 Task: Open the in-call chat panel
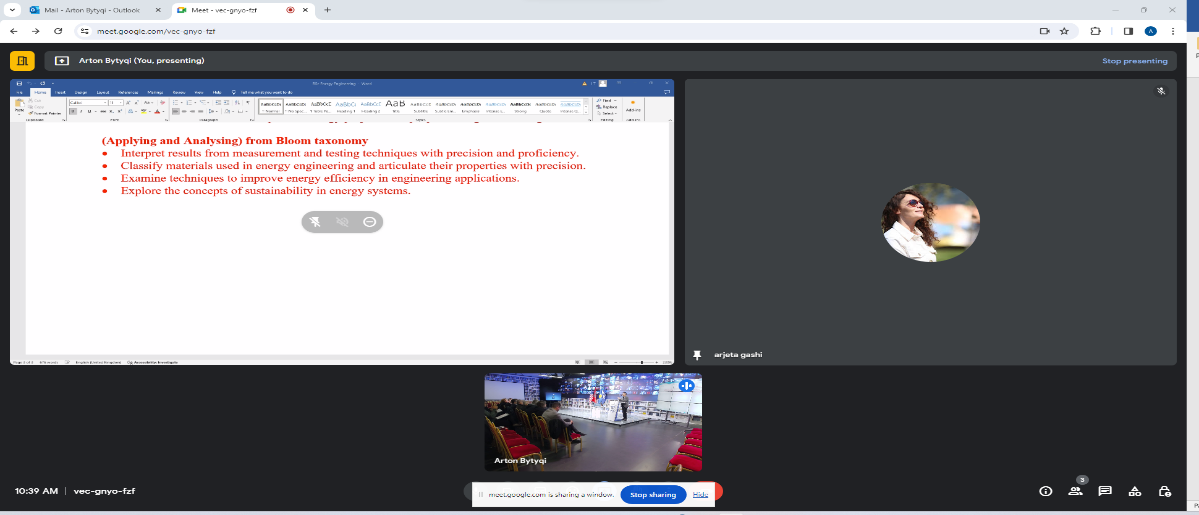click(x=1105, y=491)
